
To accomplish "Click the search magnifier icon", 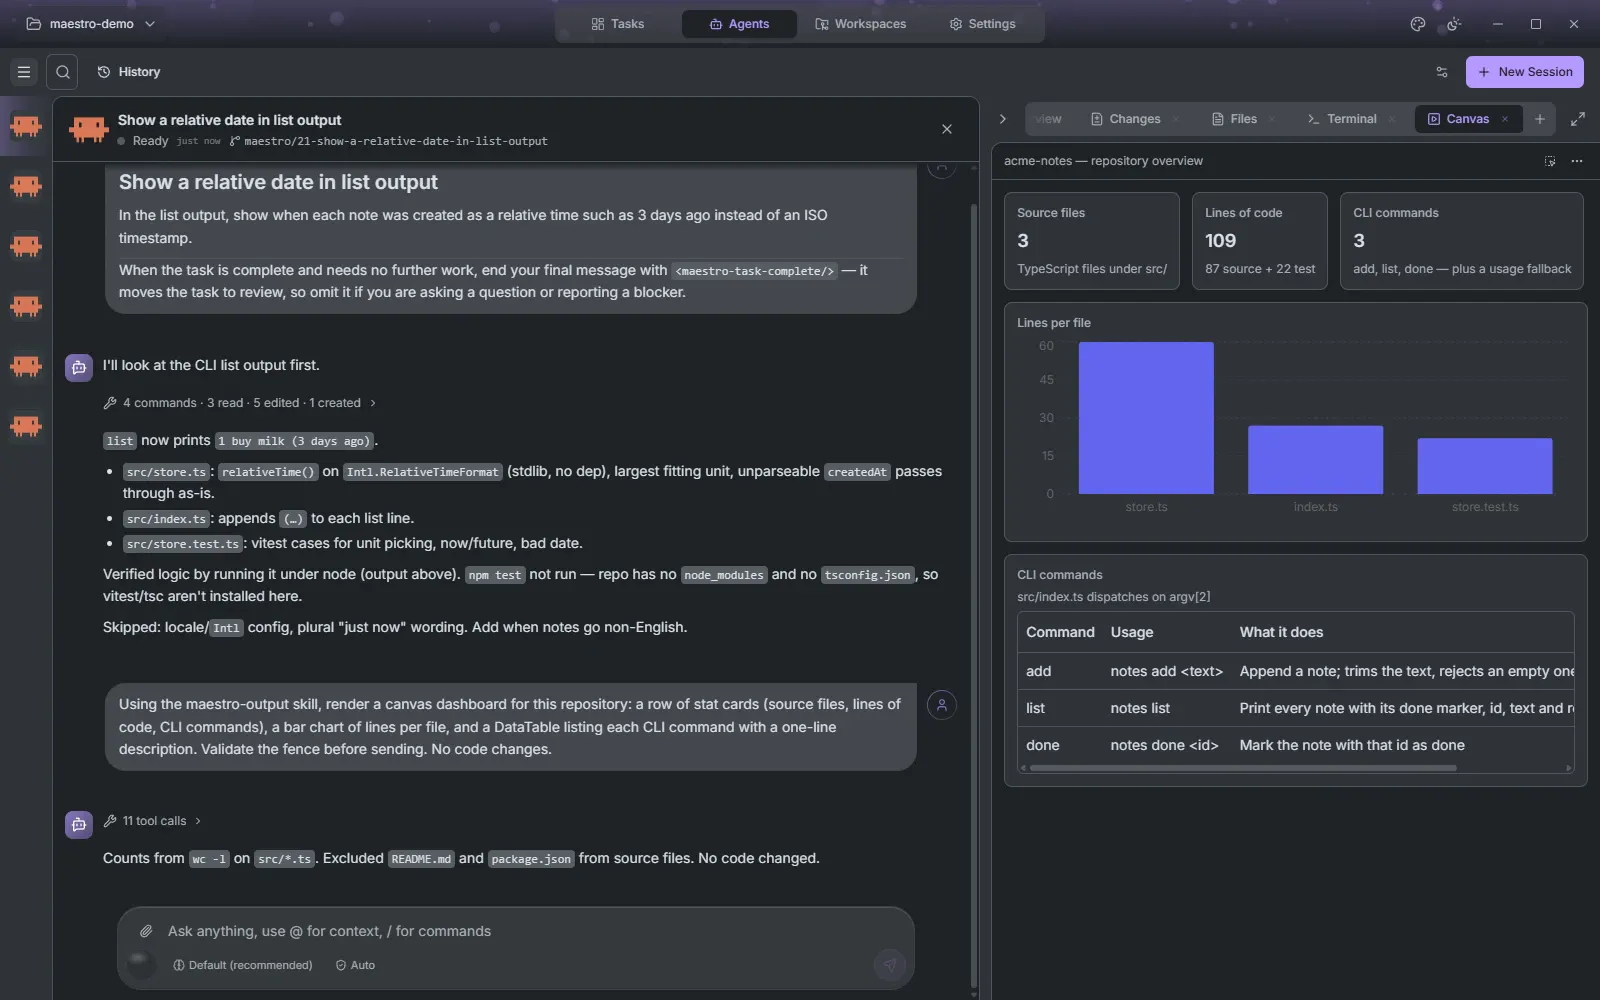I will [63, 72].
